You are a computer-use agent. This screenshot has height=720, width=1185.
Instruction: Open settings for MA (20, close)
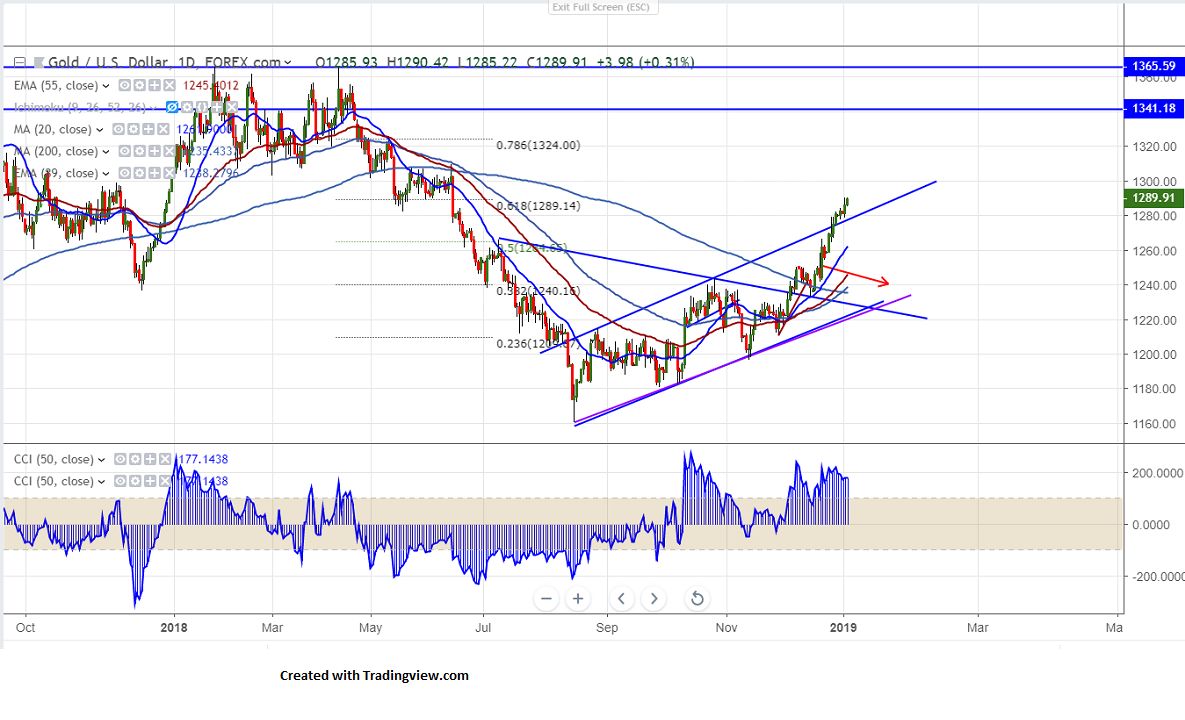click(x=133, y=129)
